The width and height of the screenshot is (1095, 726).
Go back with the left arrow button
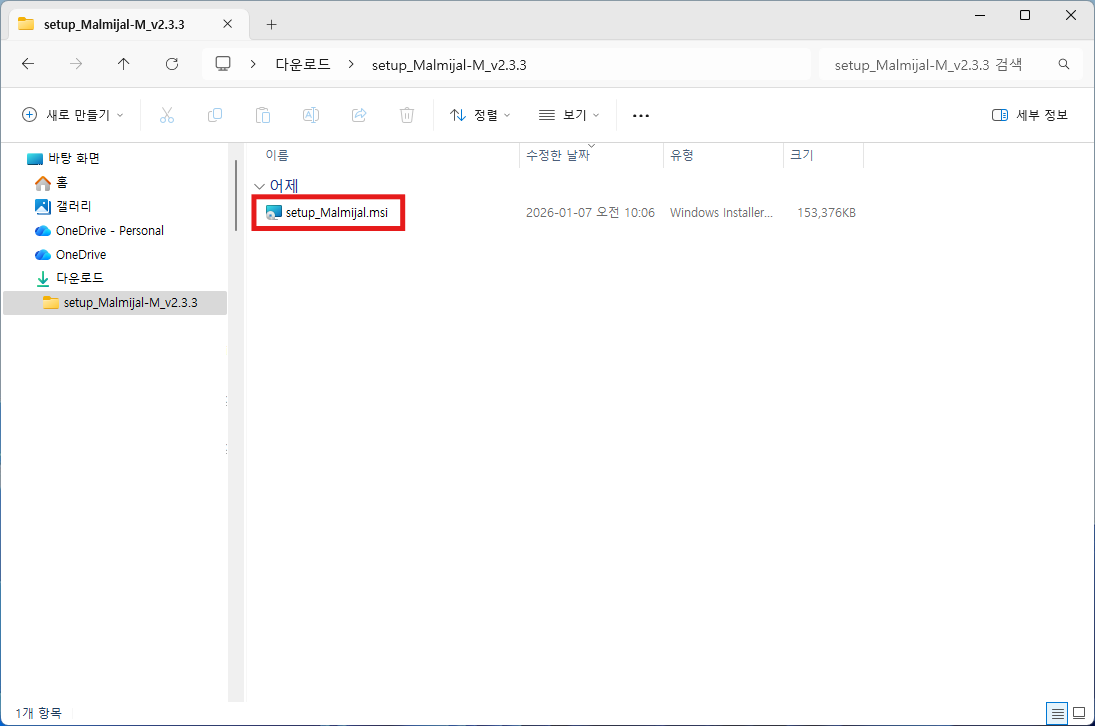(28, 64)
